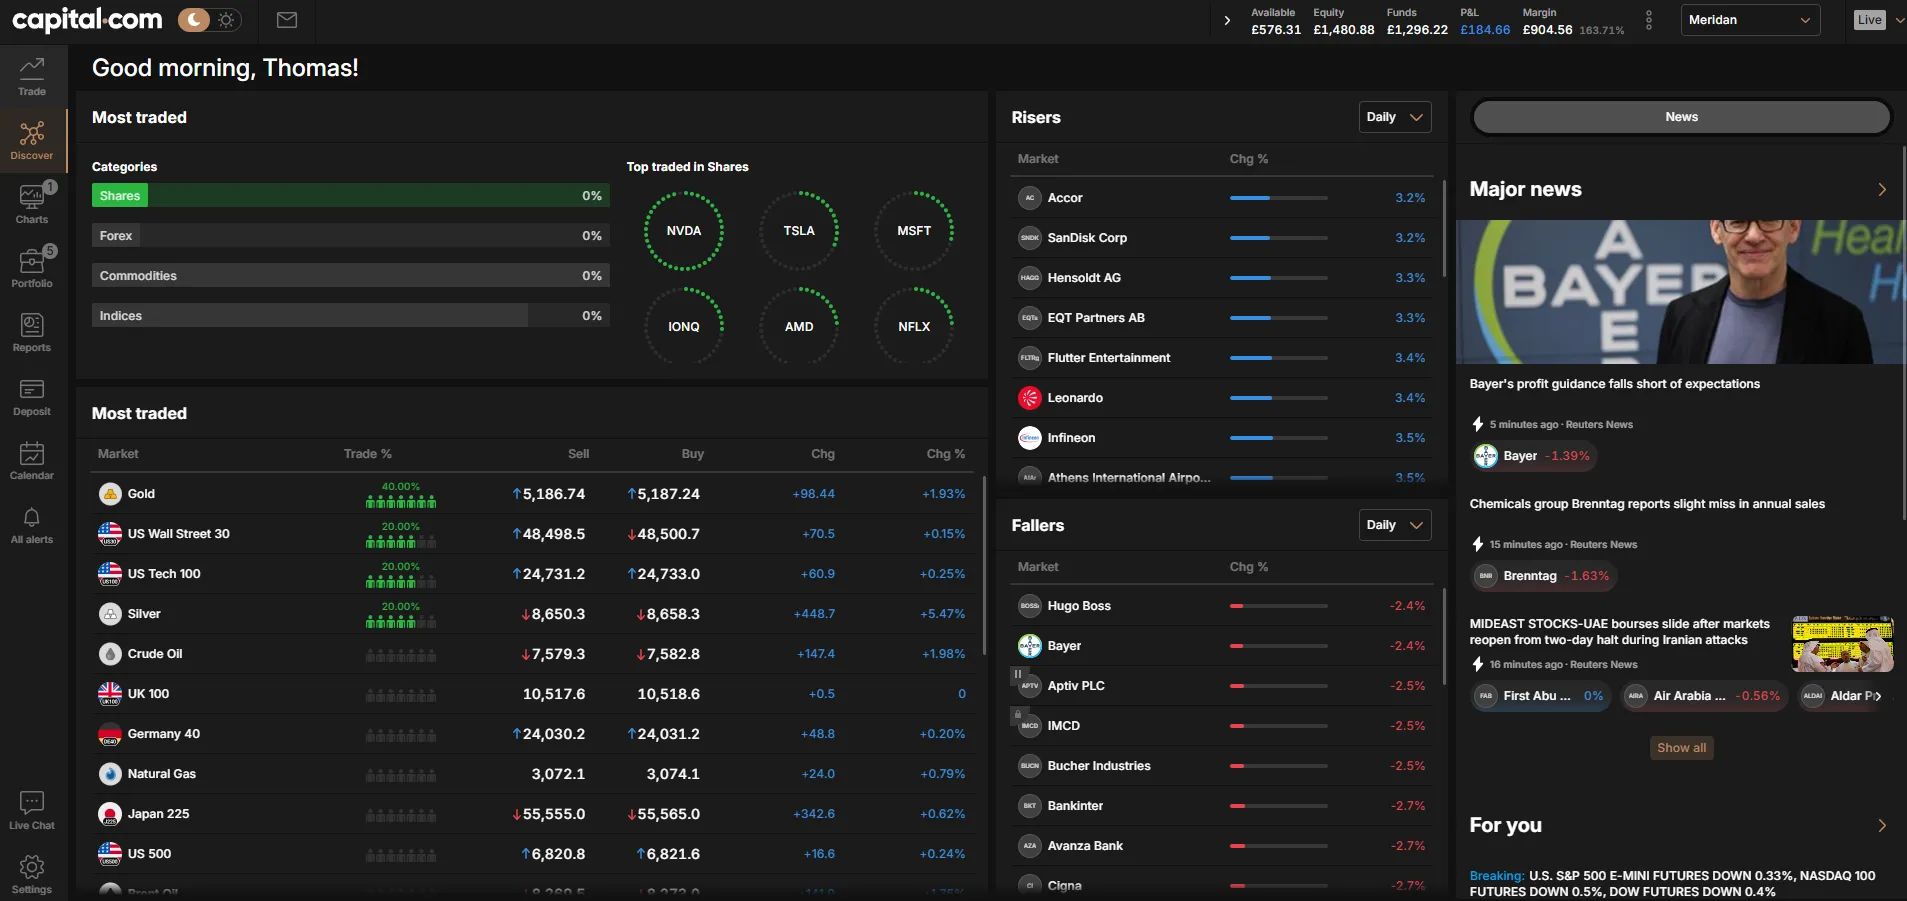The width and height of the screenshot is (1907, 901).
Task: Select the Shares category
Action: pyautogui.click(x=350, y=196)
